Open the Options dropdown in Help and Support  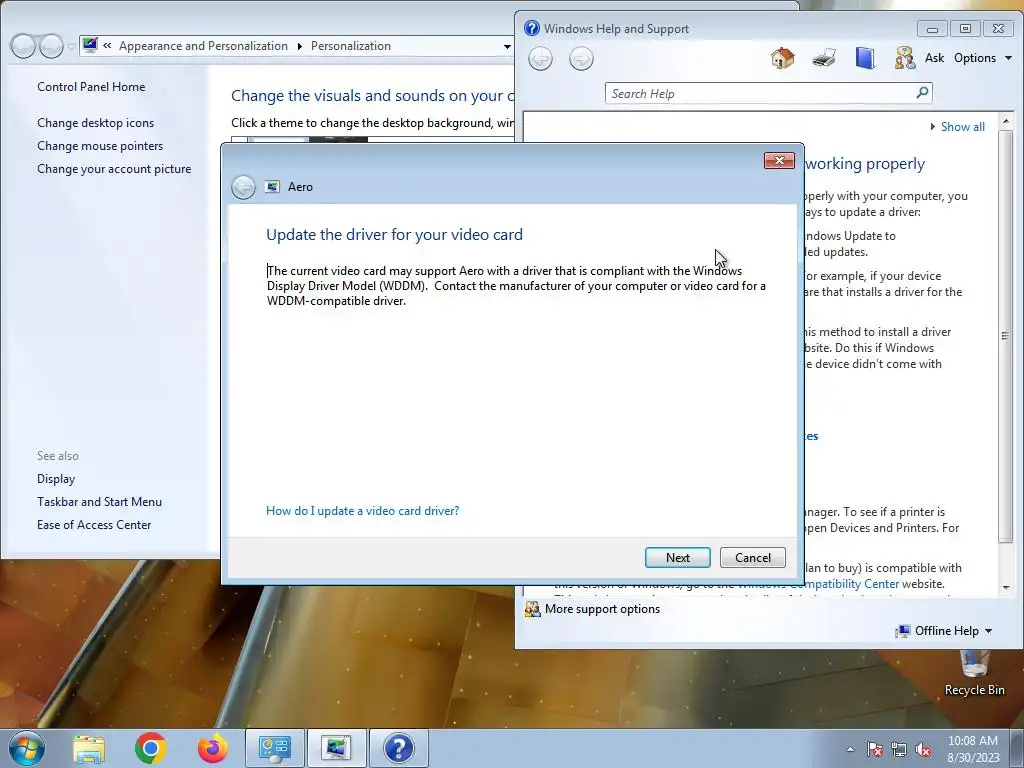click(983, 58)
